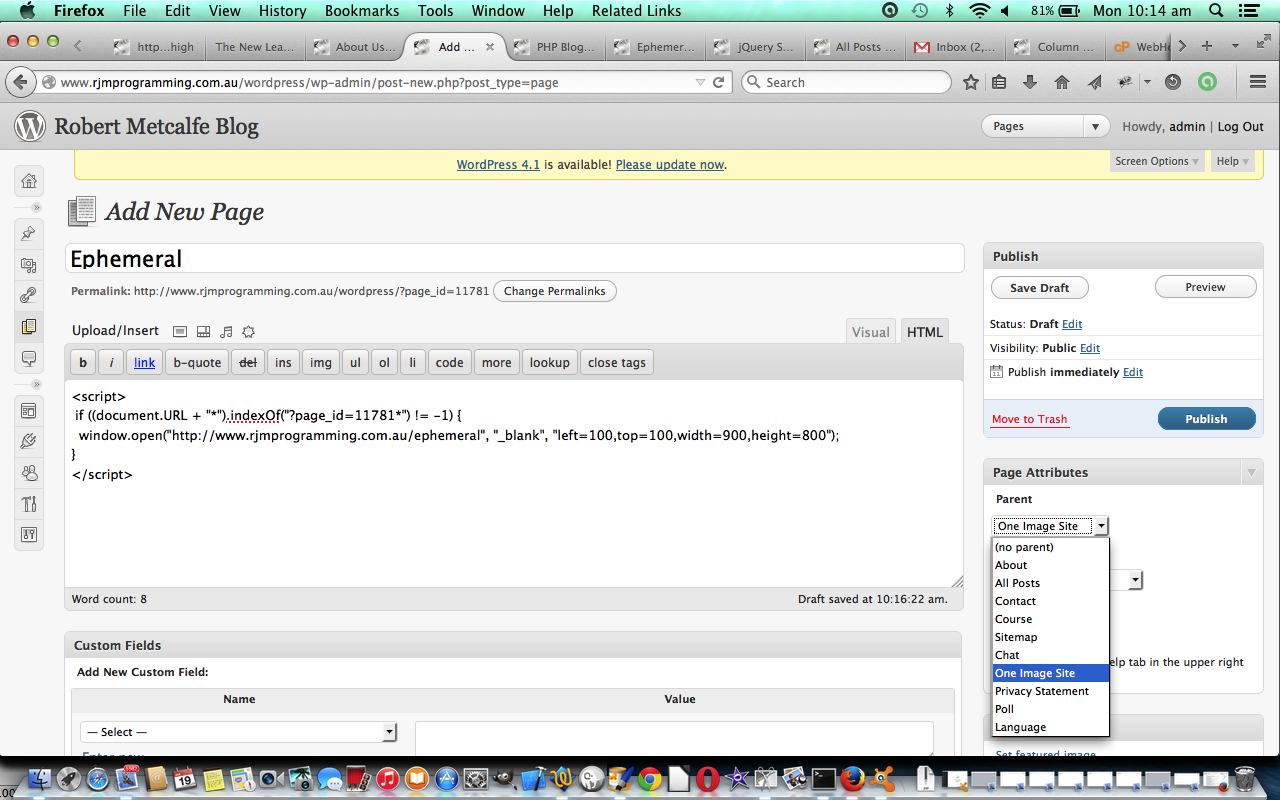
Task: Click the 'Move to Trash' link
Action: point(1029,419)
